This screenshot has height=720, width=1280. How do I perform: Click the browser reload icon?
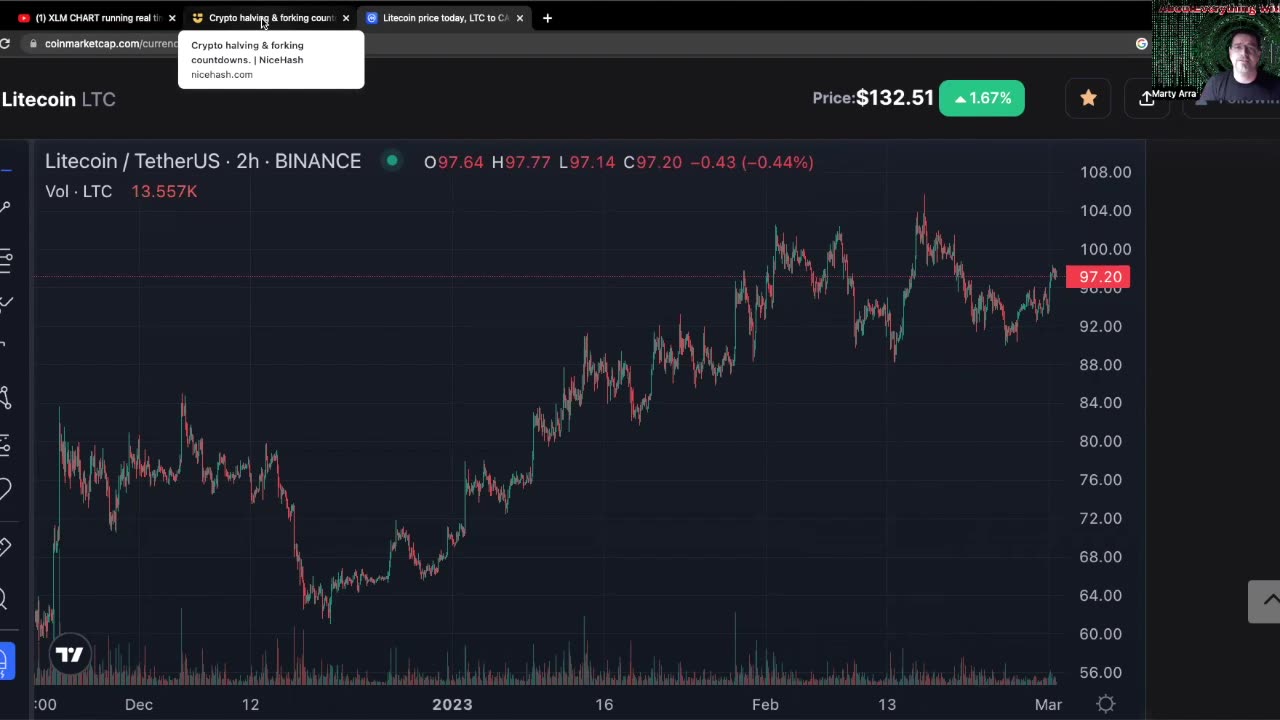[6, 43]
